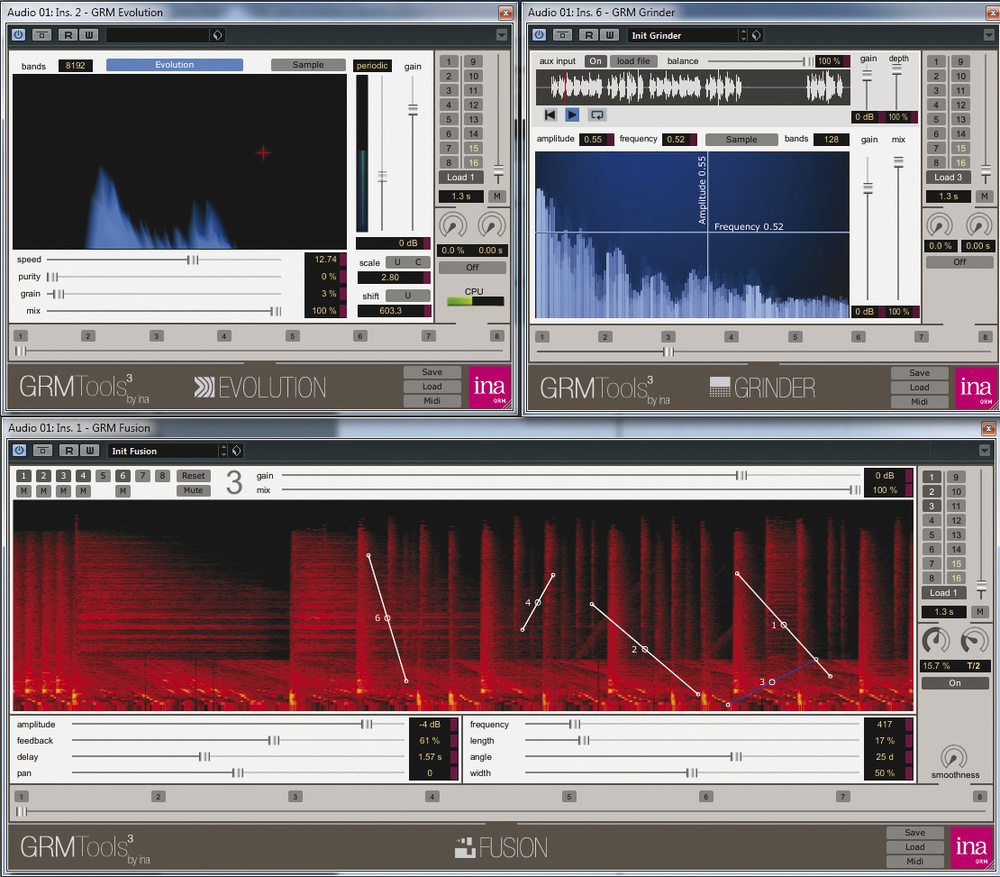Click the bypass icon in GRM Grinder toolbar
Image resolution: width=1000 pixels, height=877 pixels.
click(562, 35)
